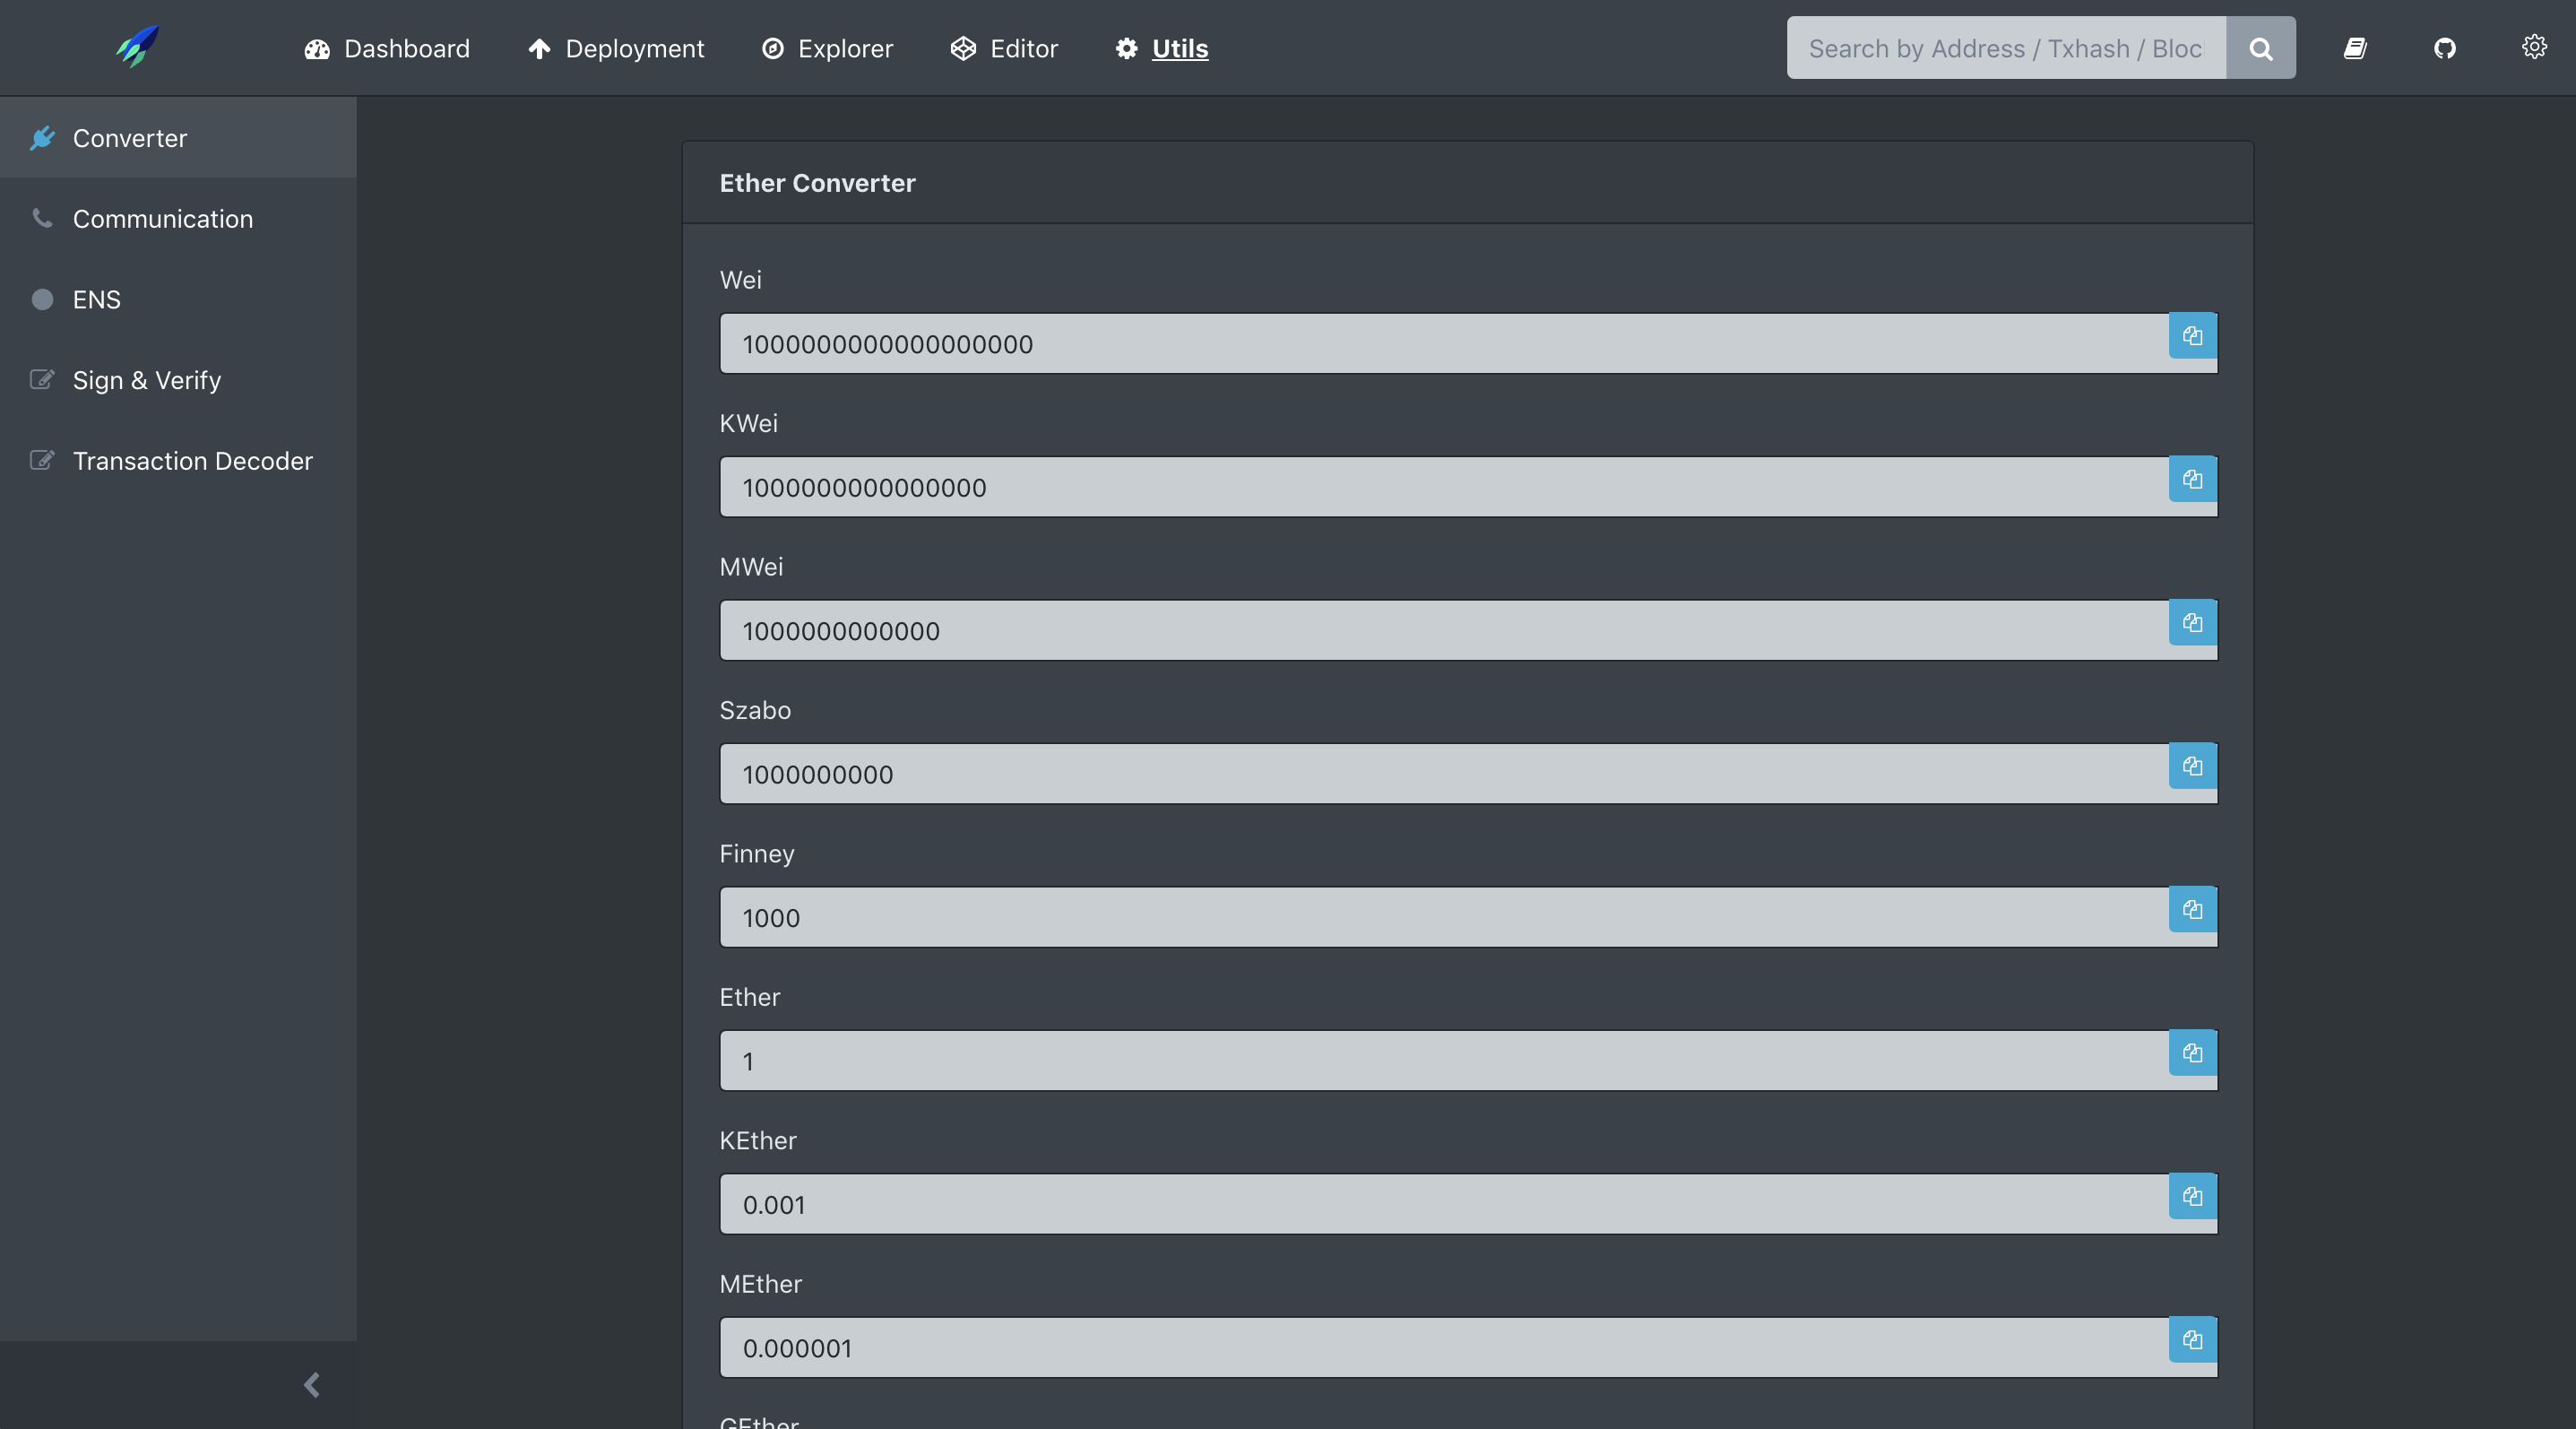2576x1429 pixels.
Task: Click the search magnifier button
Action: coord(2261,48)
